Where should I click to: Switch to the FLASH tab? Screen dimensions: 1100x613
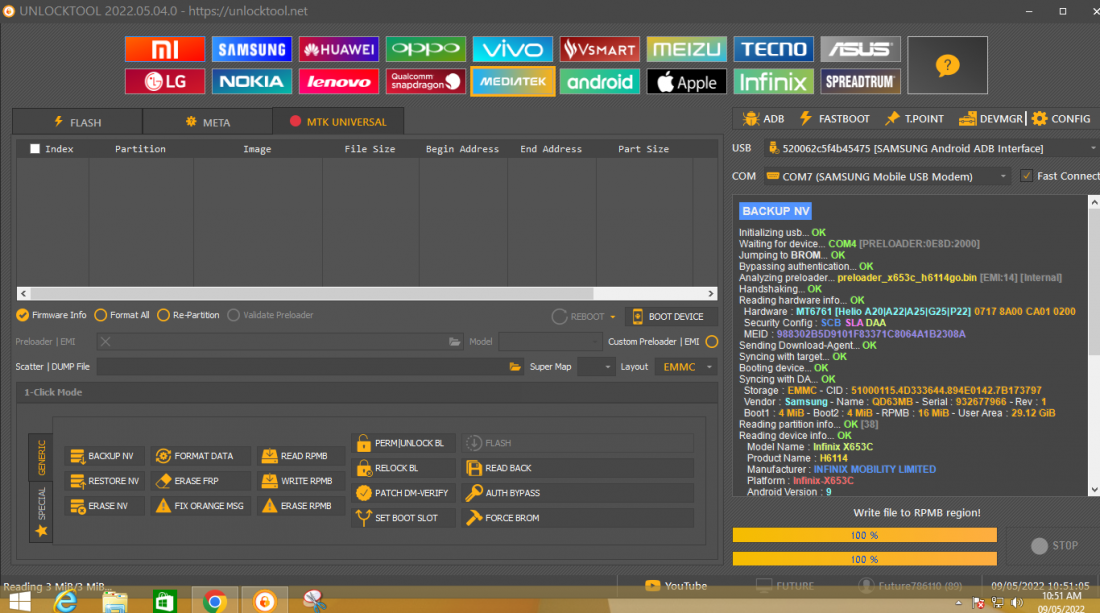[77, 122]
